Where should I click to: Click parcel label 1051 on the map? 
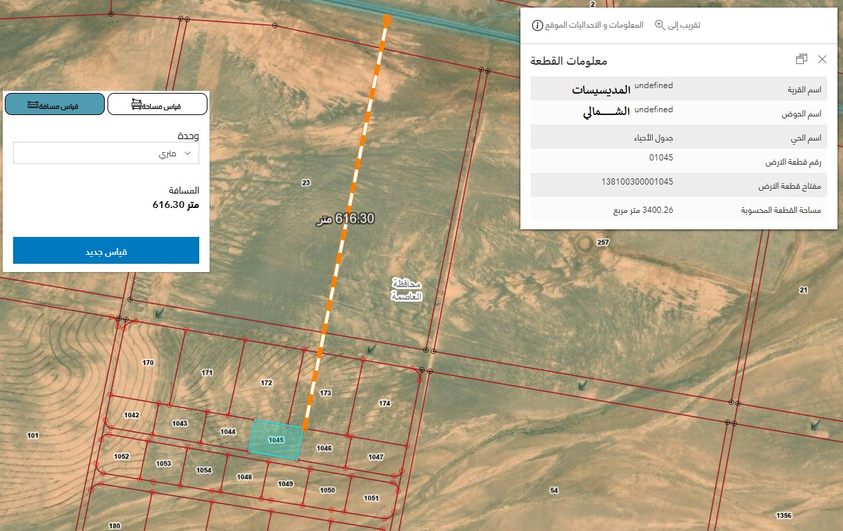pos(371,498)
